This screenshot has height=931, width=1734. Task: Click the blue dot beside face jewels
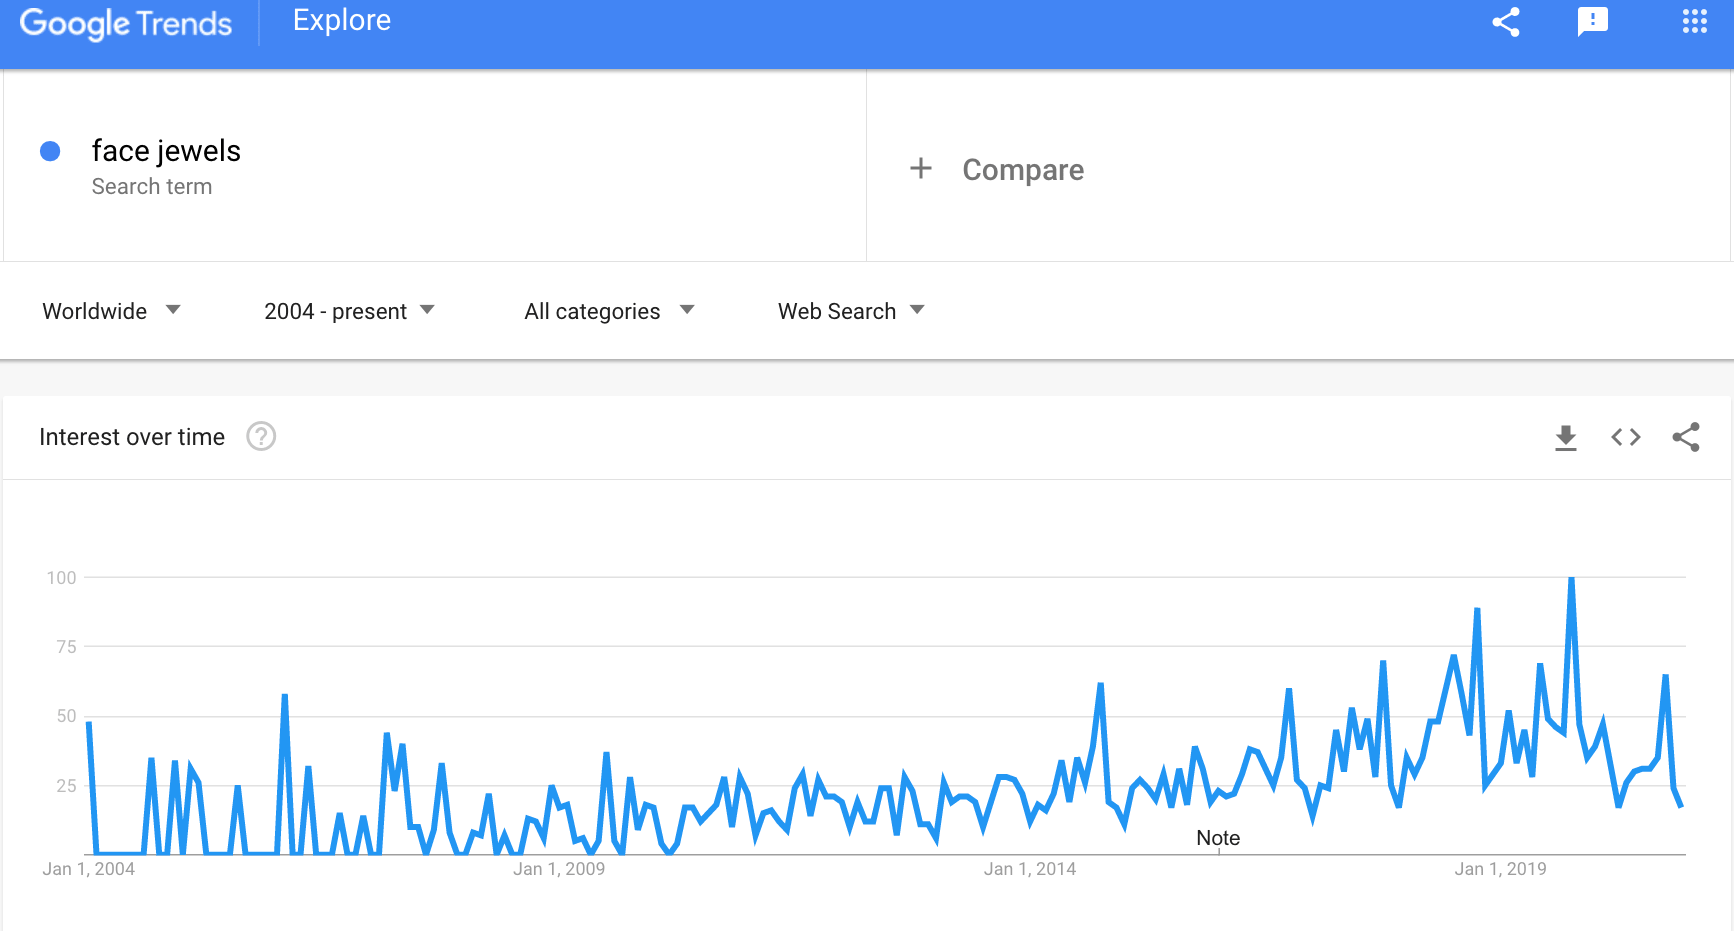click(50, 151)
